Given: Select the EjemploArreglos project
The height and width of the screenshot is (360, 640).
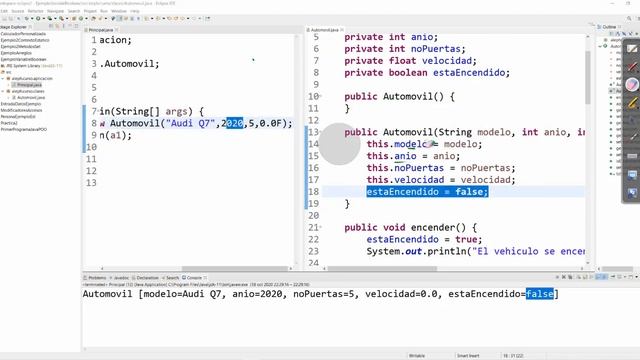Looking at the screenshot, I should [x=16, y=53].
